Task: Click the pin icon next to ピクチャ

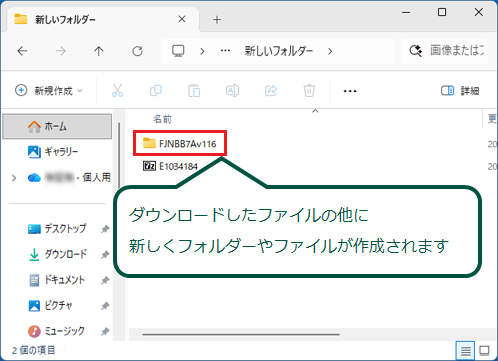Action: click(105, 306)
